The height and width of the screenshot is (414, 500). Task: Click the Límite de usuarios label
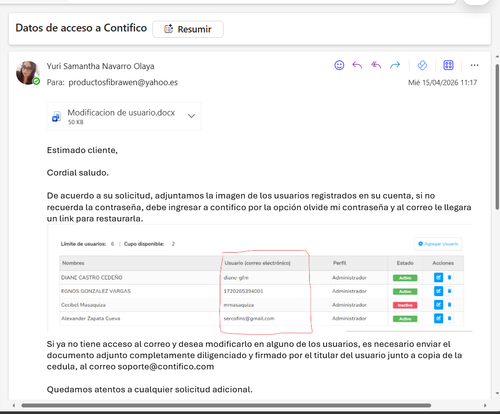pos(83,244)
